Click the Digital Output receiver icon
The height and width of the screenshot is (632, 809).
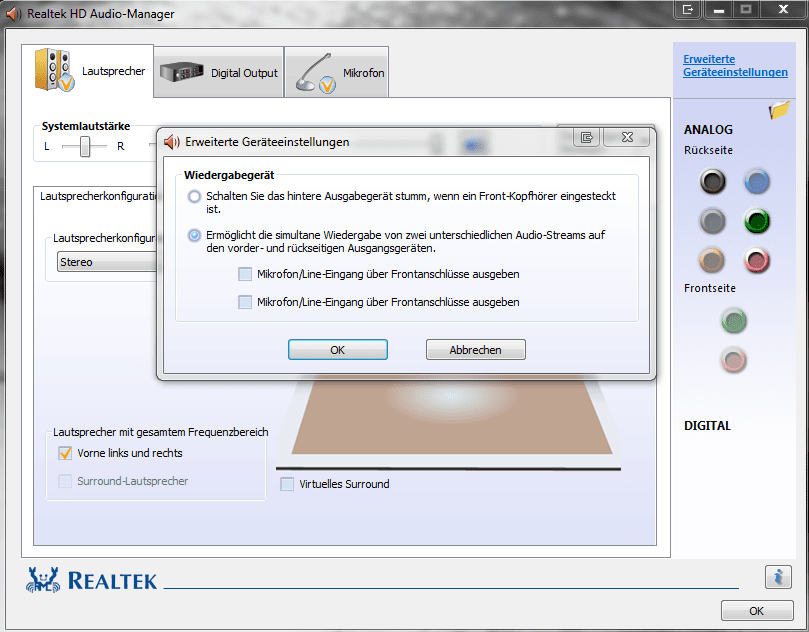coord(182,72)
